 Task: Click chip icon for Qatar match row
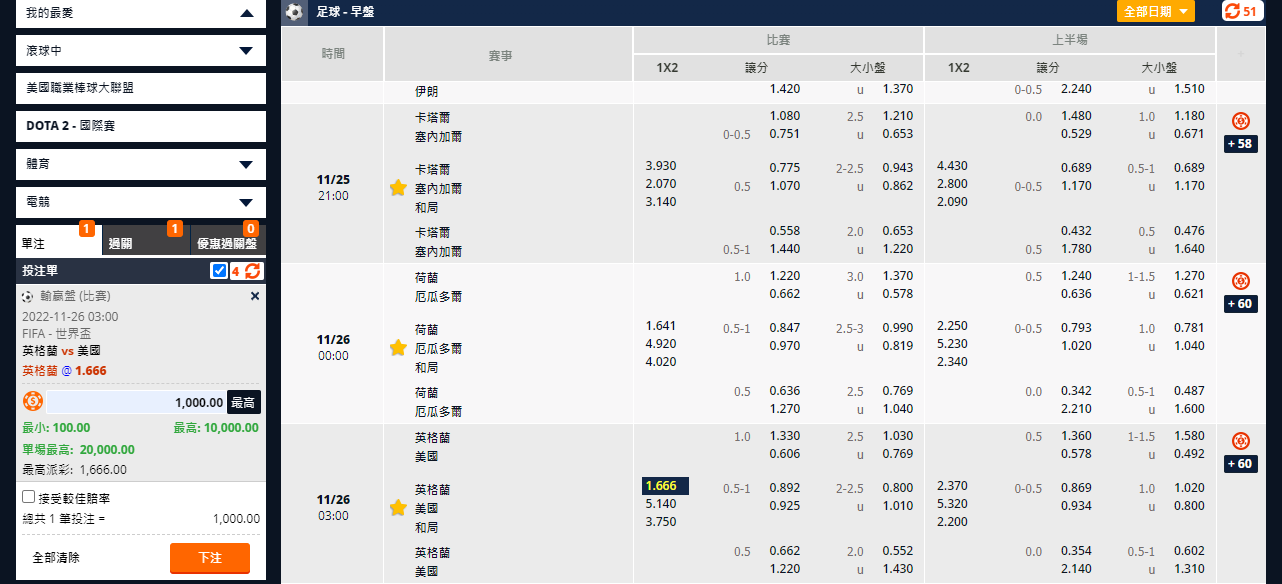pyautogui.click(x=1240, y=121)
